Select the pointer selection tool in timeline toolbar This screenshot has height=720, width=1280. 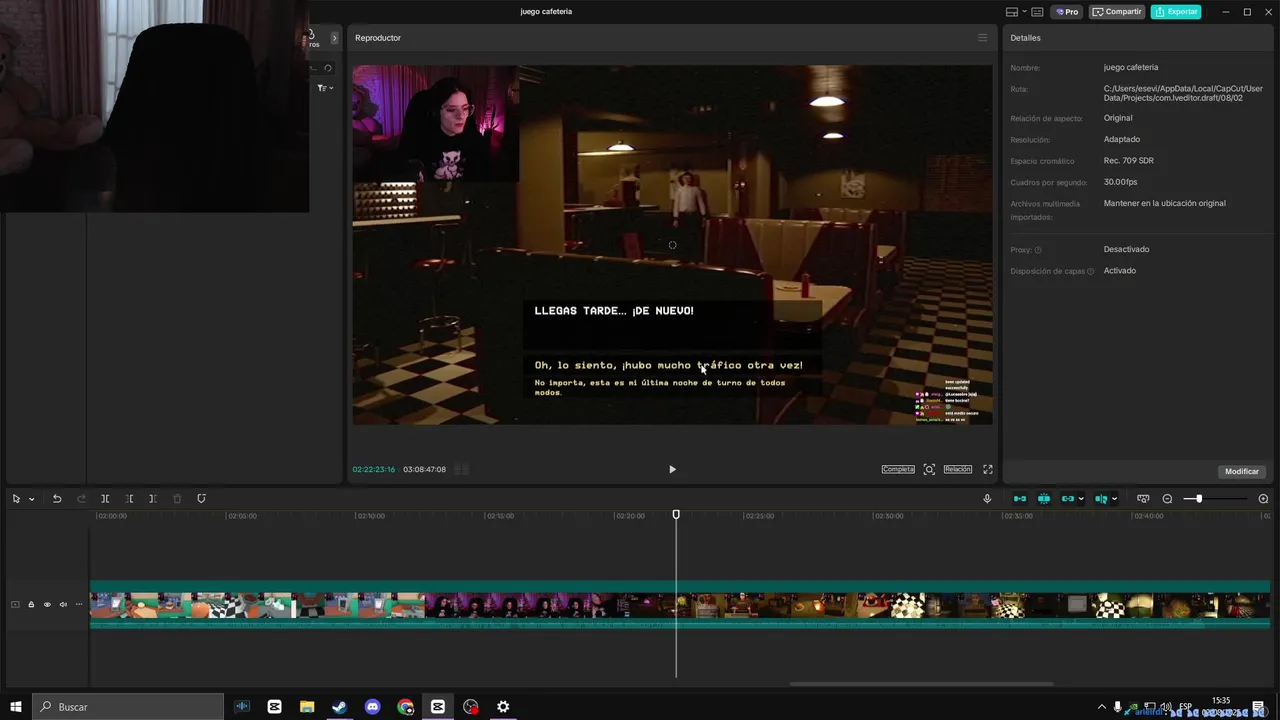coord(16,498)
